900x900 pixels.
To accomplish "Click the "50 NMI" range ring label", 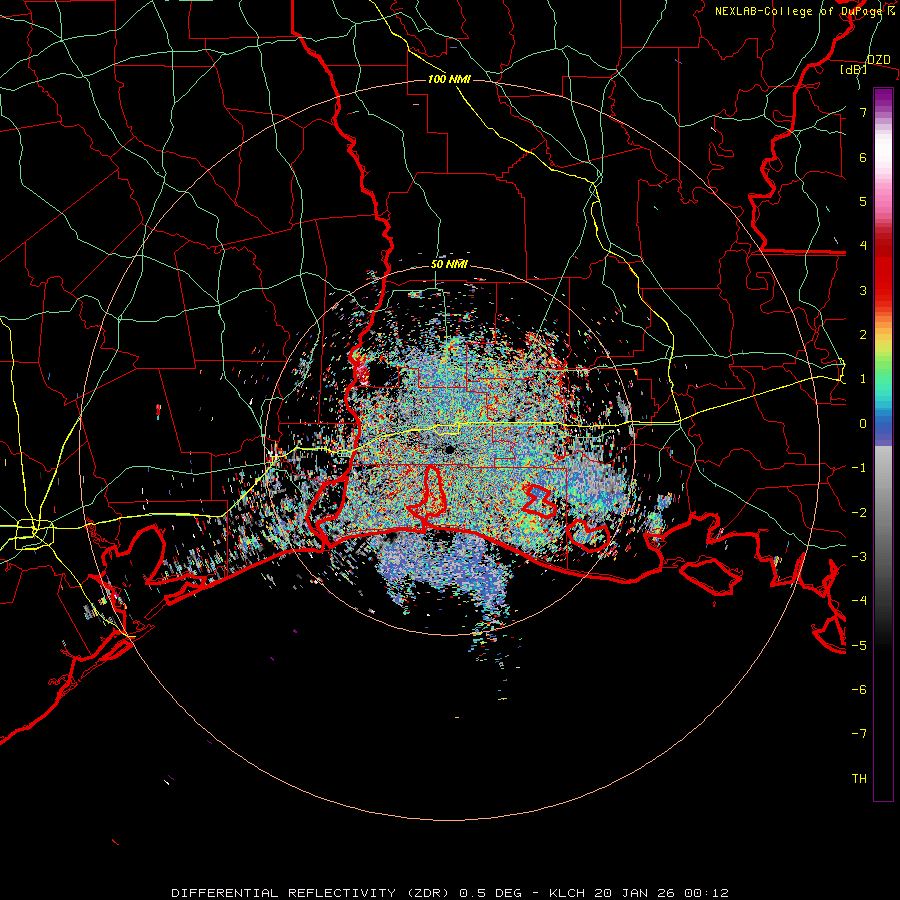I will pos(449,265).
